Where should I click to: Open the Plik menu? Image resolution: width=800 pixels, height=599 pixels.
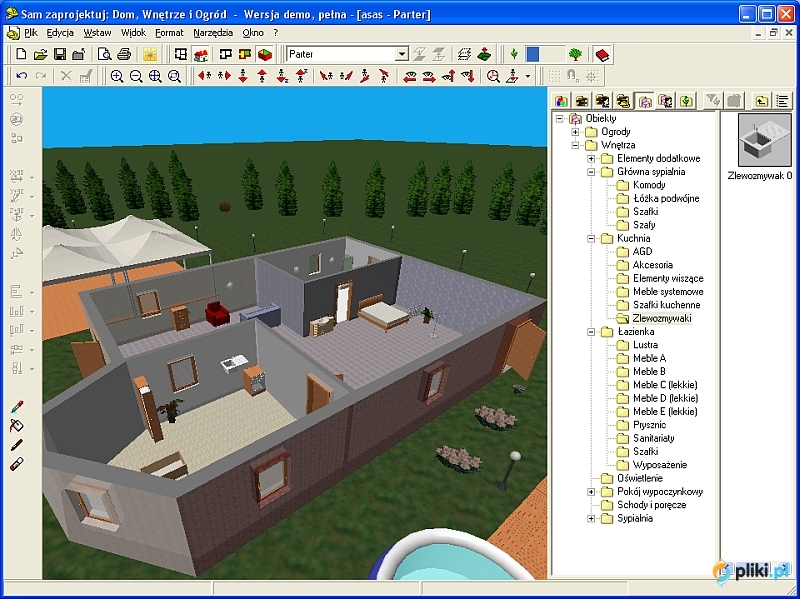[31, 33]
